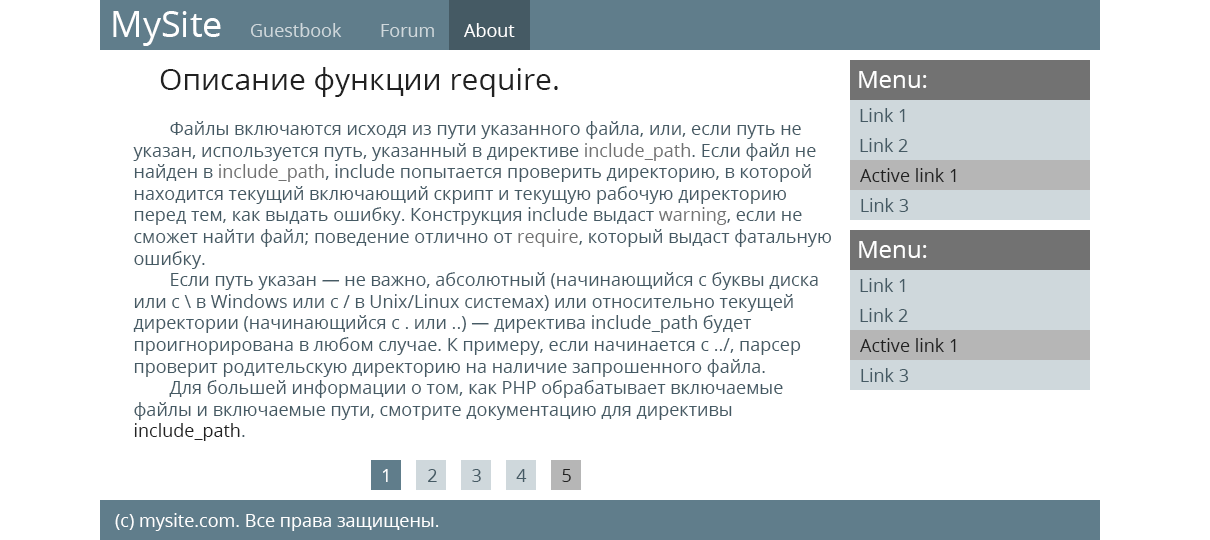Click the MySite logo in the header
The image size is (1210, 540).
(x=166, y=24)
